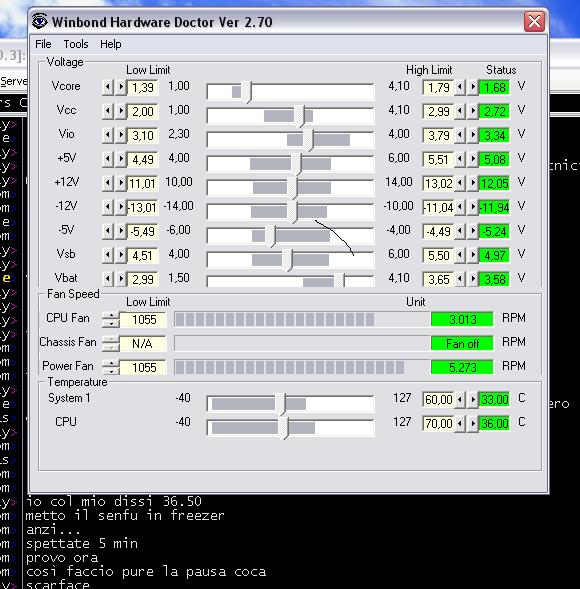Click the CPU temperature slider thumb
Viewport: 580px width, 589px height.
[x=283, y=429]
